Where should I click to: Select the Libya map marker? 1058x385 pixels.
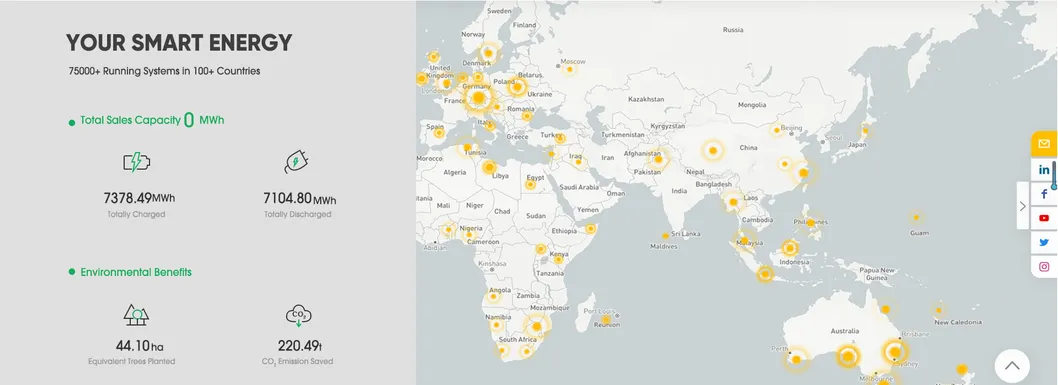tap(490, 167)
